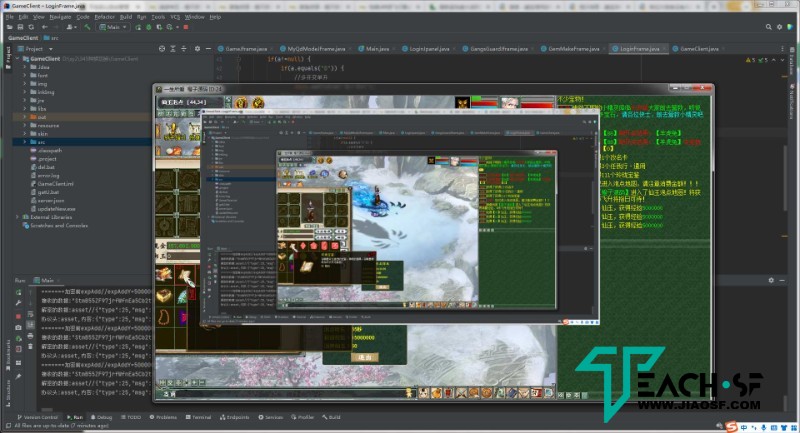The height and width of the screenshot is (433, 800).
Task: Open Run panel settings gear
Action: coord(771,281)
